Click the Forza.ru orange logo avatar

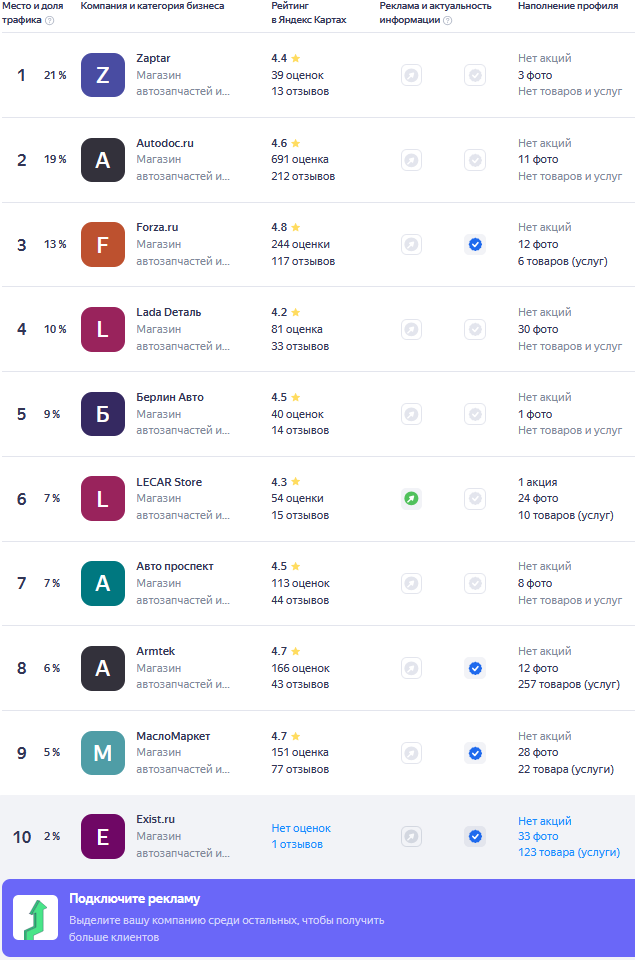tap(103, 244)
